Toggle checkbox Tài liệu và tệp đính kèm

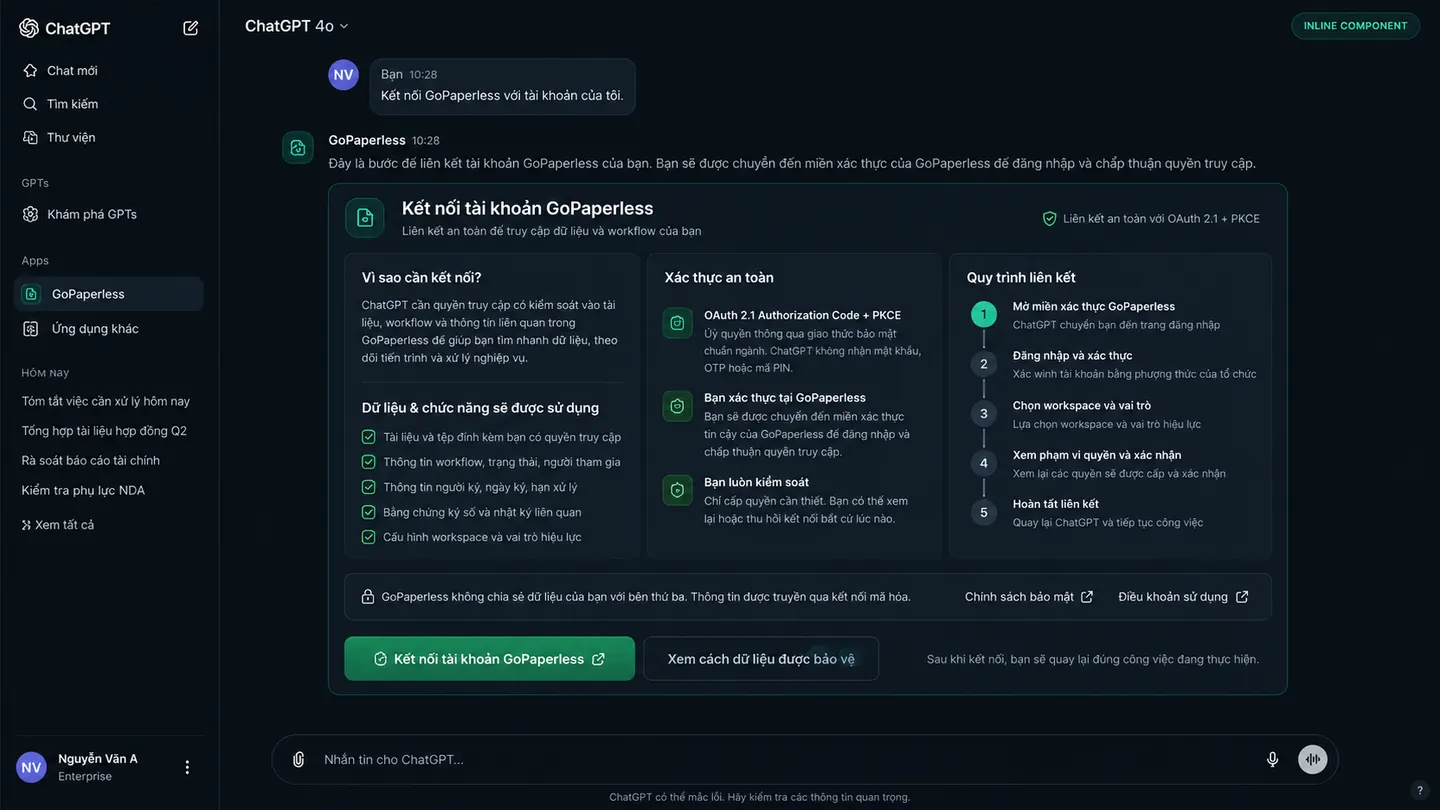(x=368, y=437)
